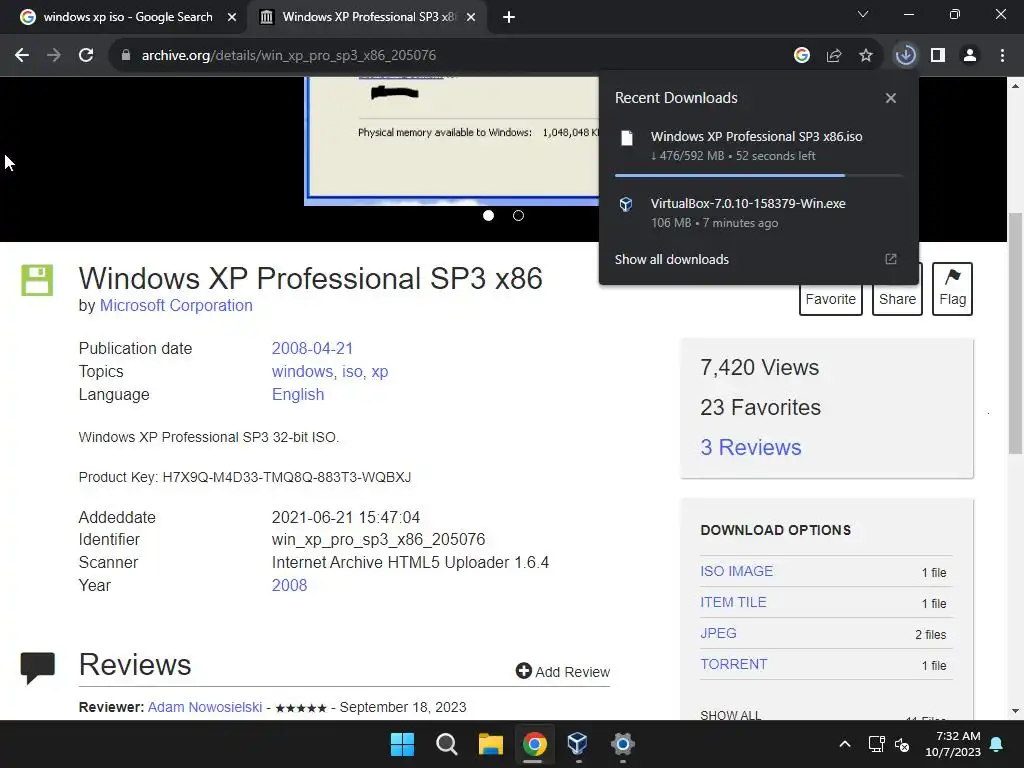
Task: View site information lock icon
Action: [x=126, y=56]
